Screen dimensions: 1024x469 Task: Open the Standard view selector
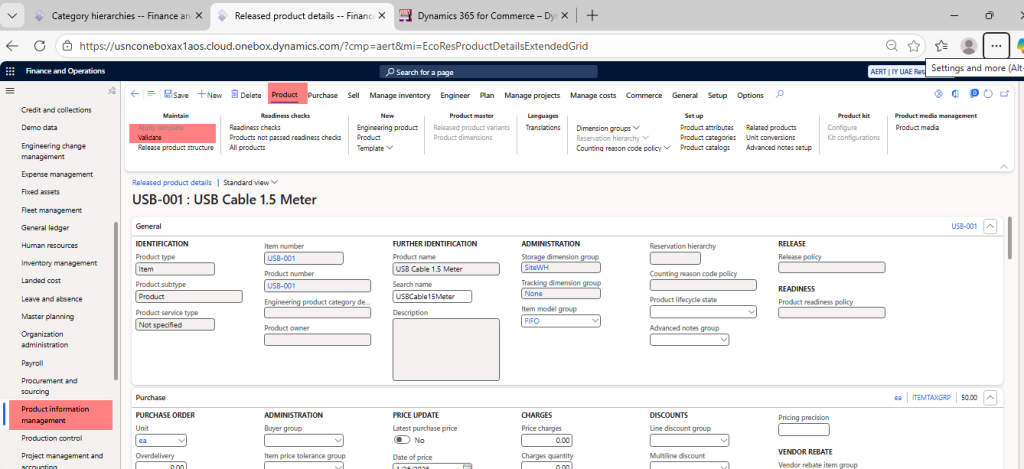point(250,183)
